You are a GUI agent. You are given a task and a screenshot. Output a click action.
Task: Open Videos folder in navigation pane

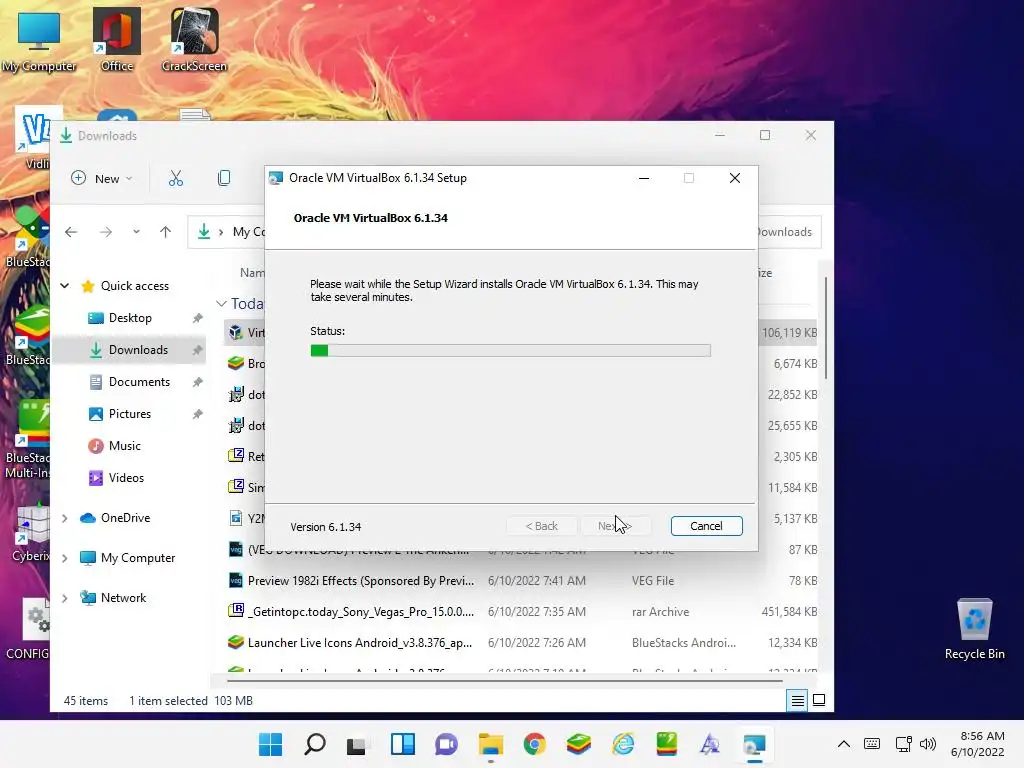[126, 477]
